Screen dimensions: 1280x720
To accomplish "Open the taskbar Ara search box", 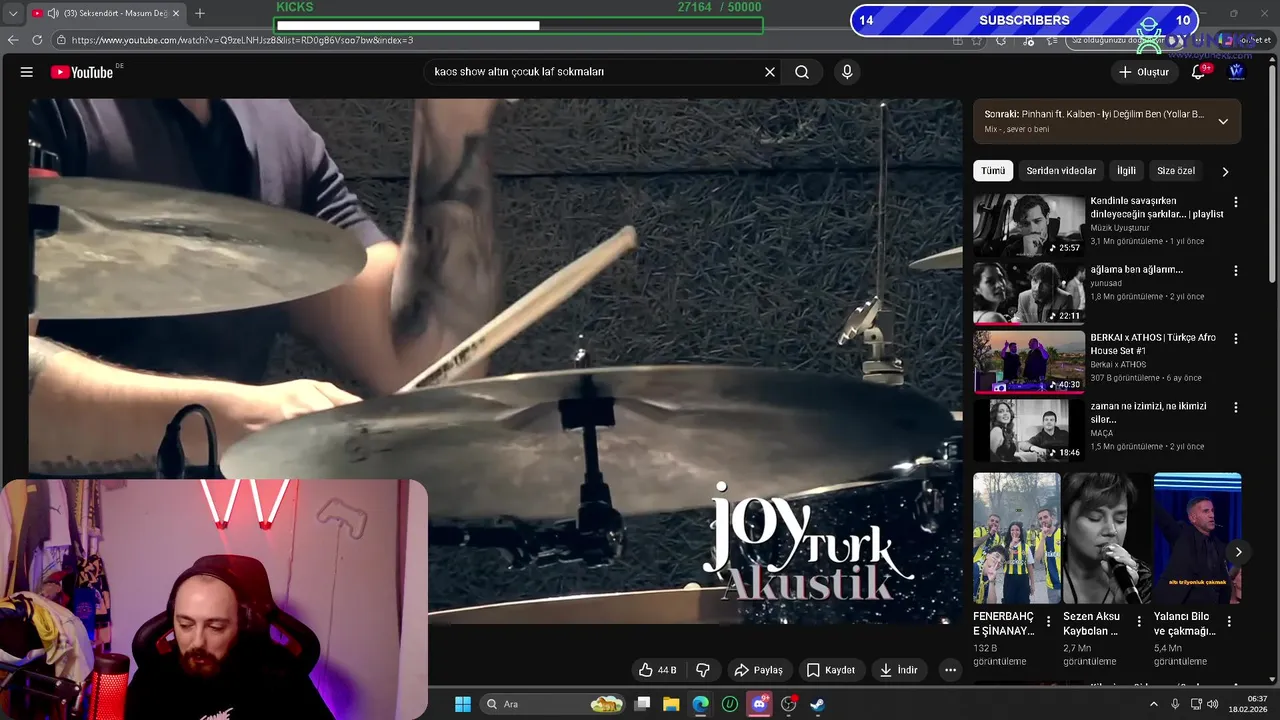I will (x=553, y=704).
